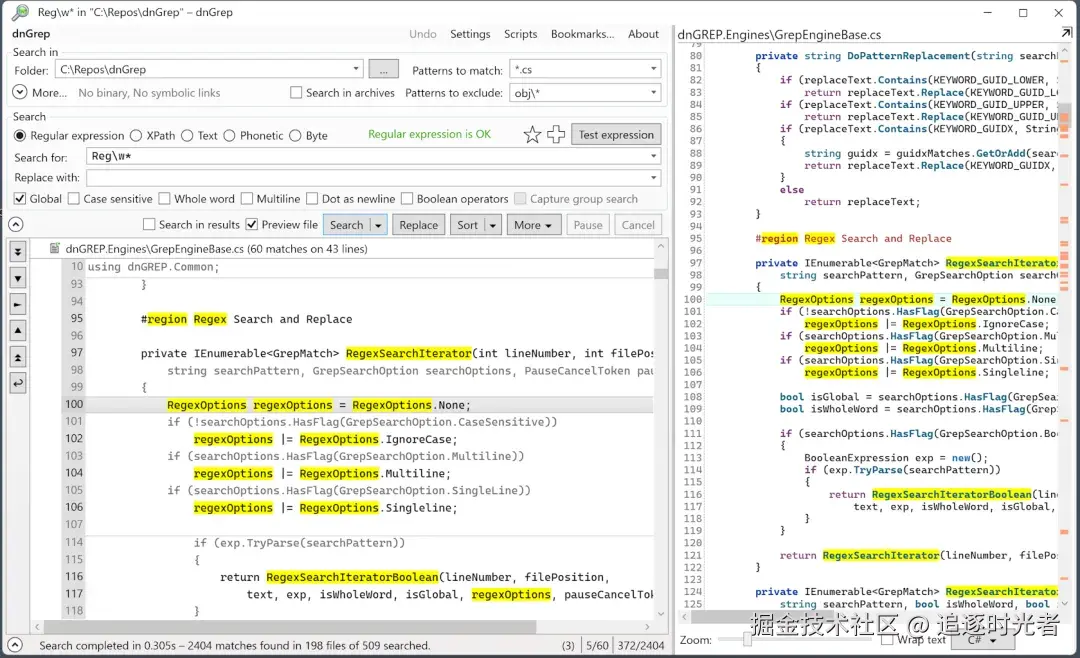Open the Patterns to match dropdown
This screenshot has height=658, width=1080.
point(653,70)
